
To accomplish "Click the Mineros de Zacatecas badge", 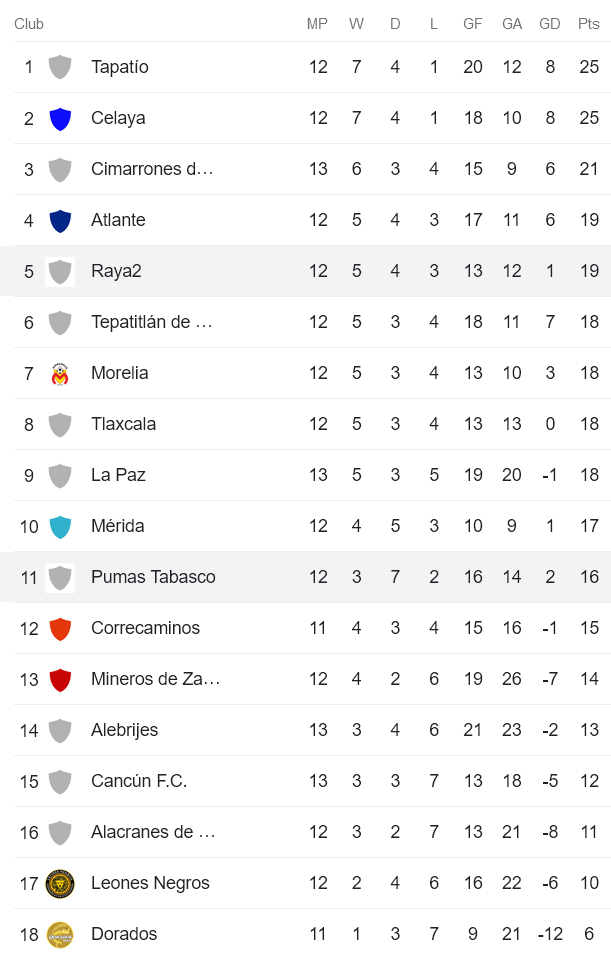I will coord(60,679).
